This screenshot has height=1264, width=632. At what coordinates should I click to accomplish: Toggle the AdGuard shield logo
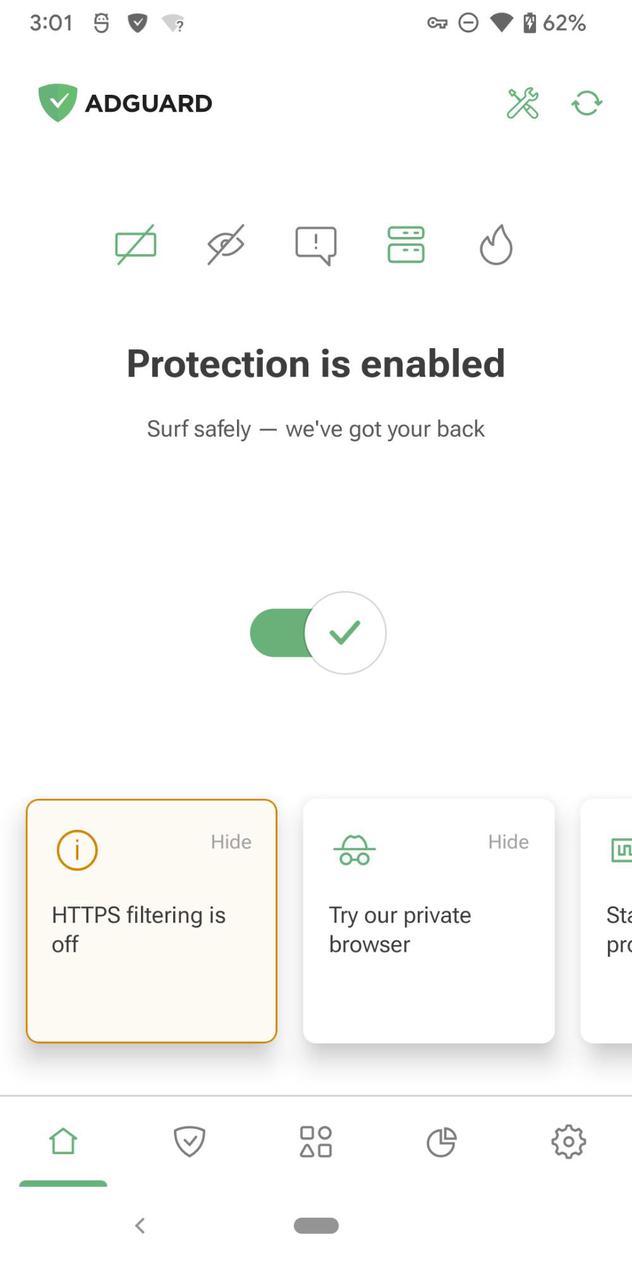click(x=57, y=103)
